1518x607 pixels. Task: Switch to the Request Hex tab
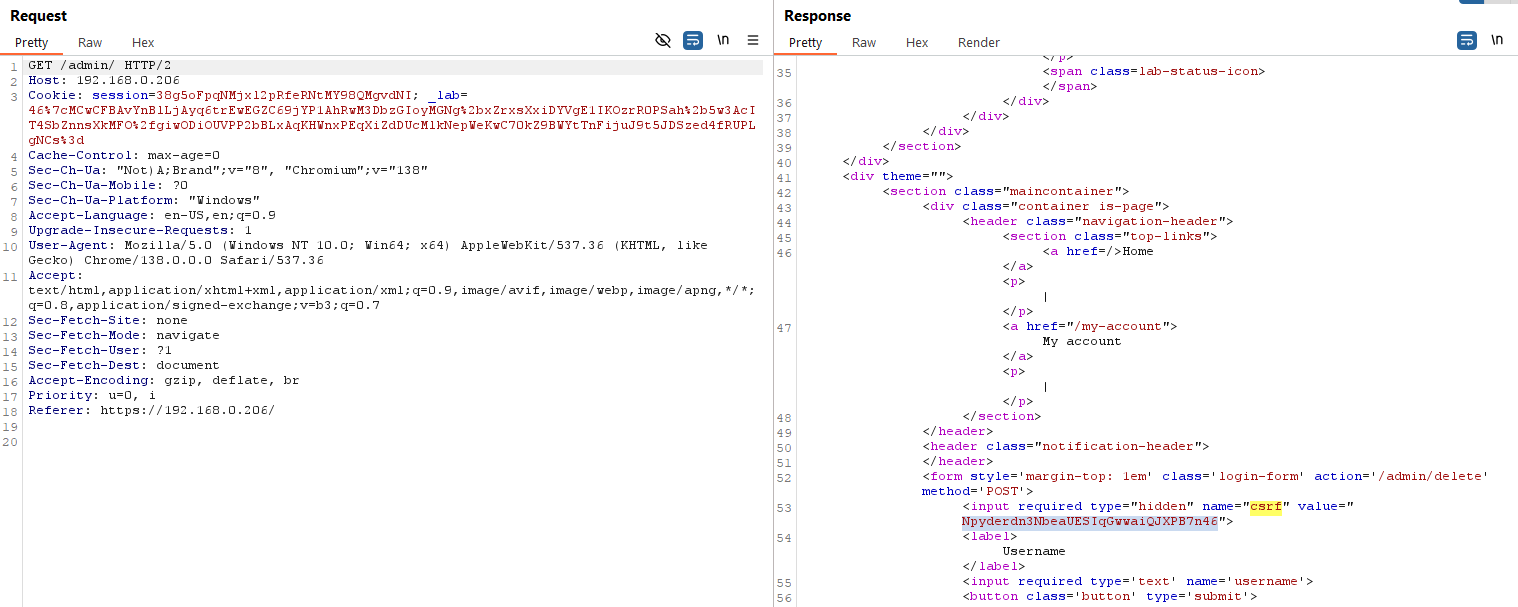click(143, 43)
